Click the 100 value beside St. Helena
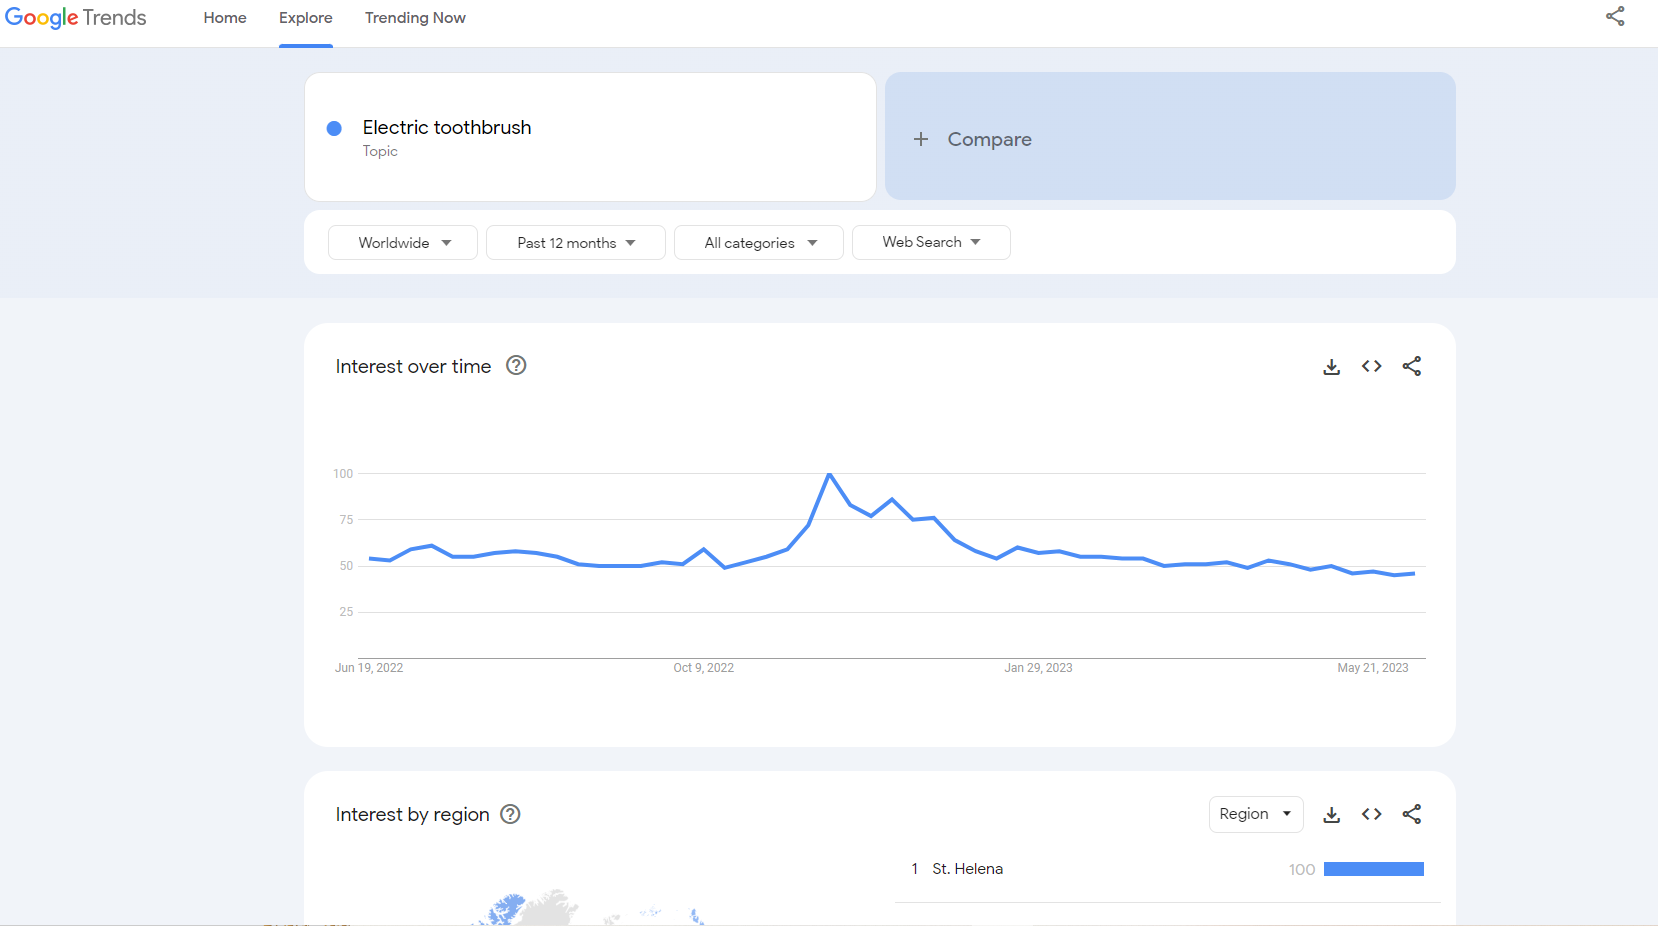The image size is (1658, 926). [1302, 870]
